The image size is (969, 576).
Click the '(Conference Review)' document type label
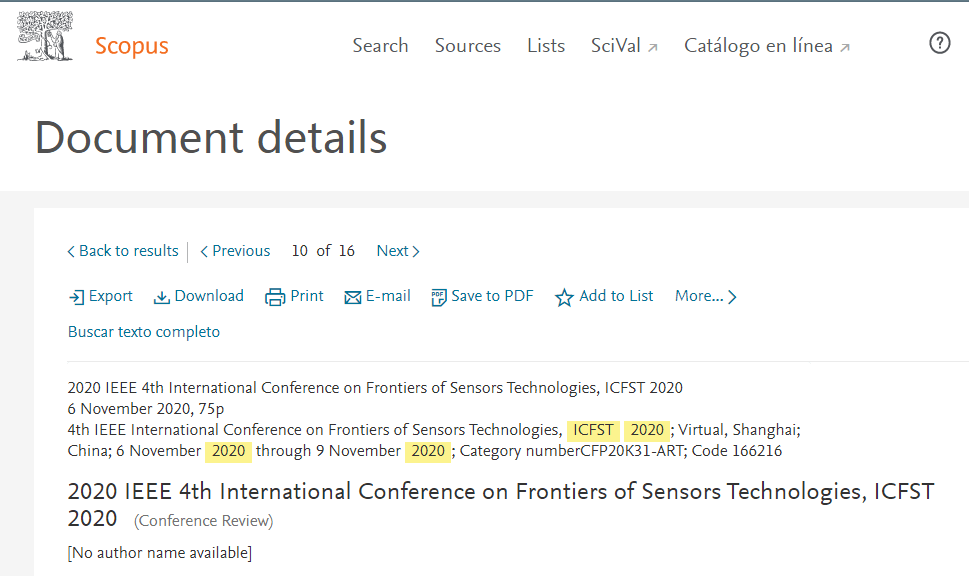tap(204, 521)
